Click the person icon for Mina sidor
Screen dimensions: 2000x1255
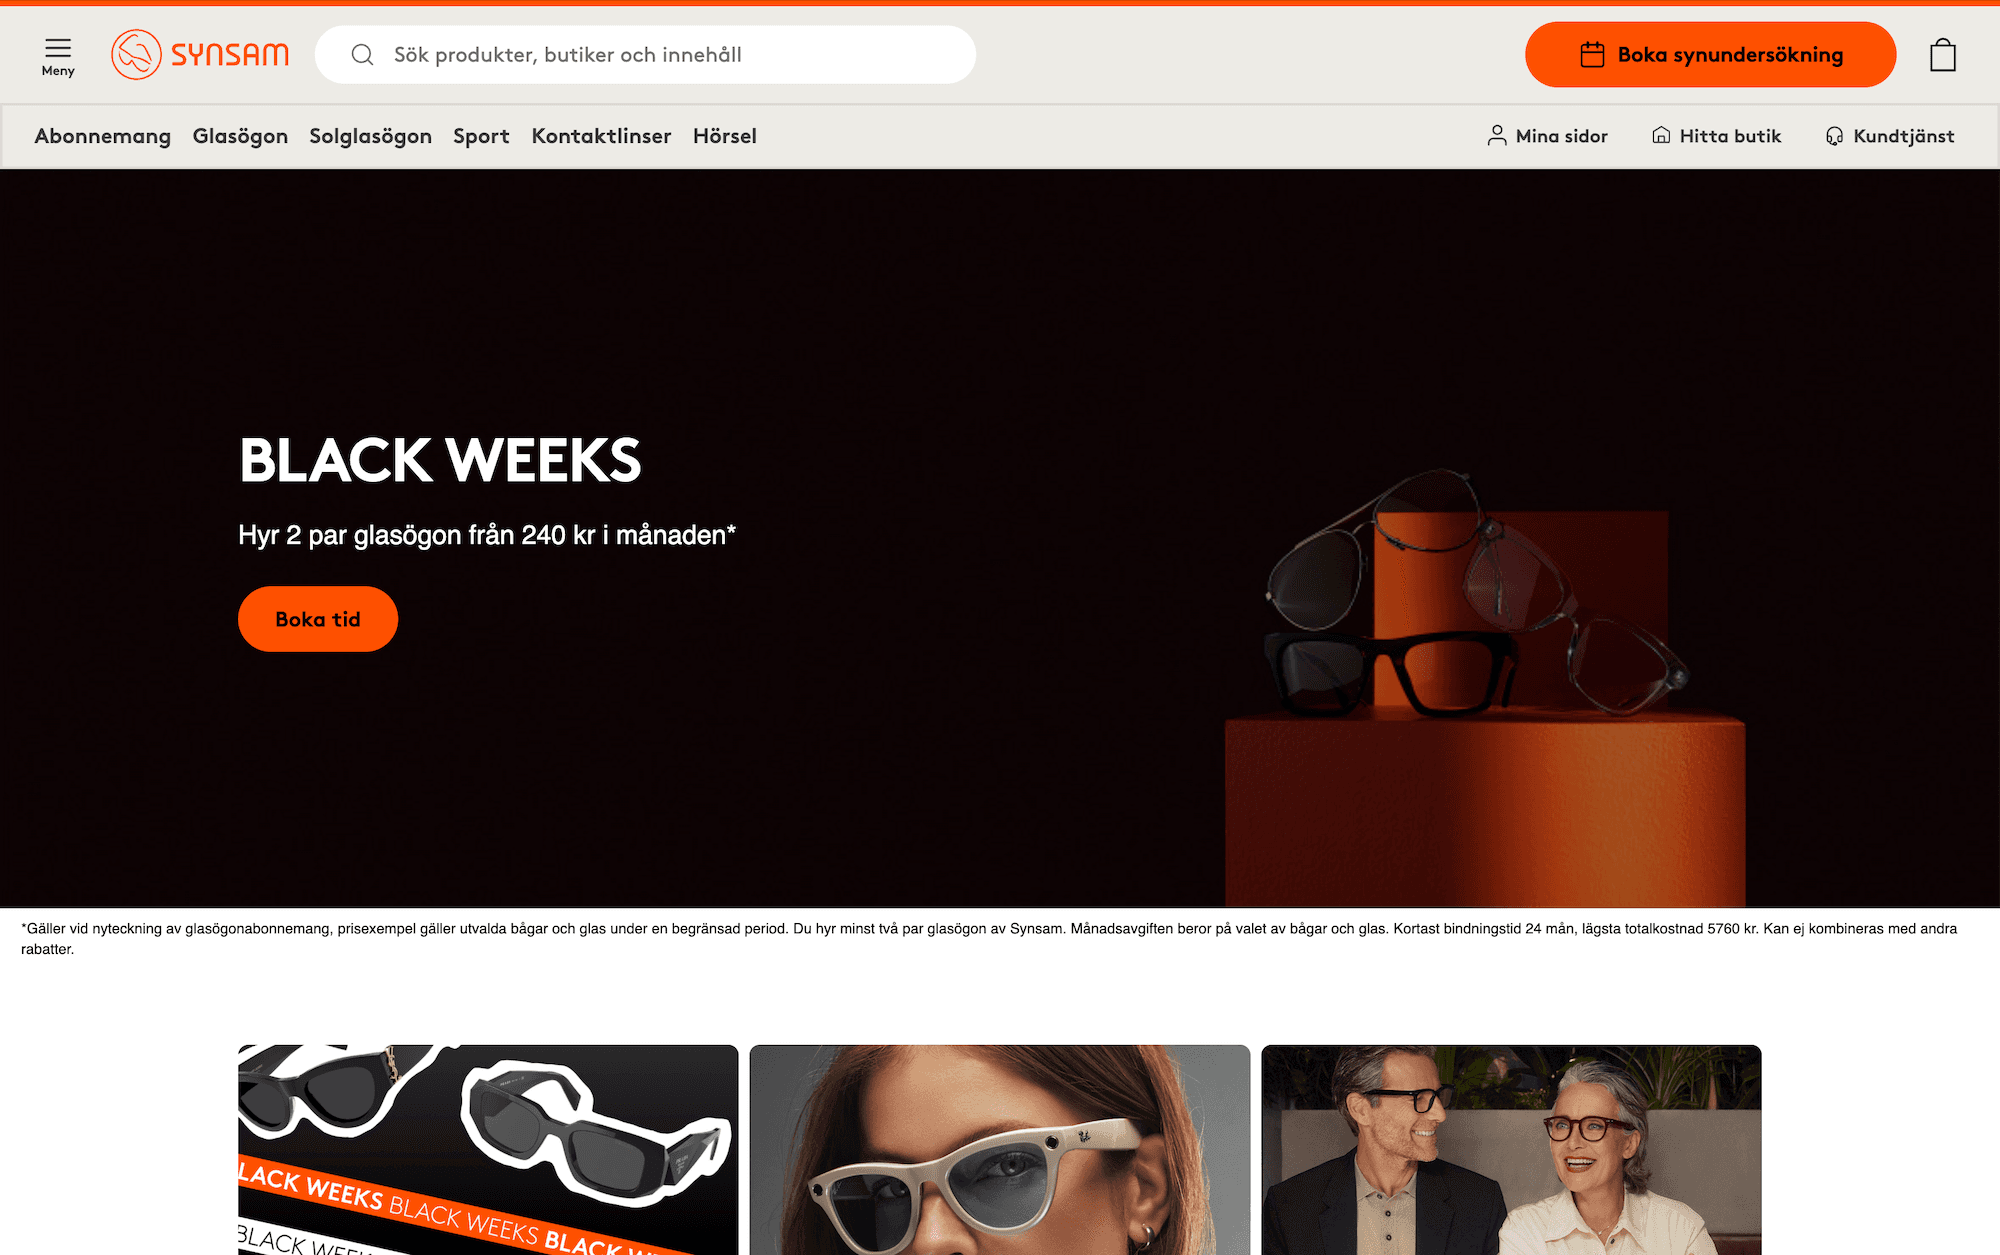1497,136
